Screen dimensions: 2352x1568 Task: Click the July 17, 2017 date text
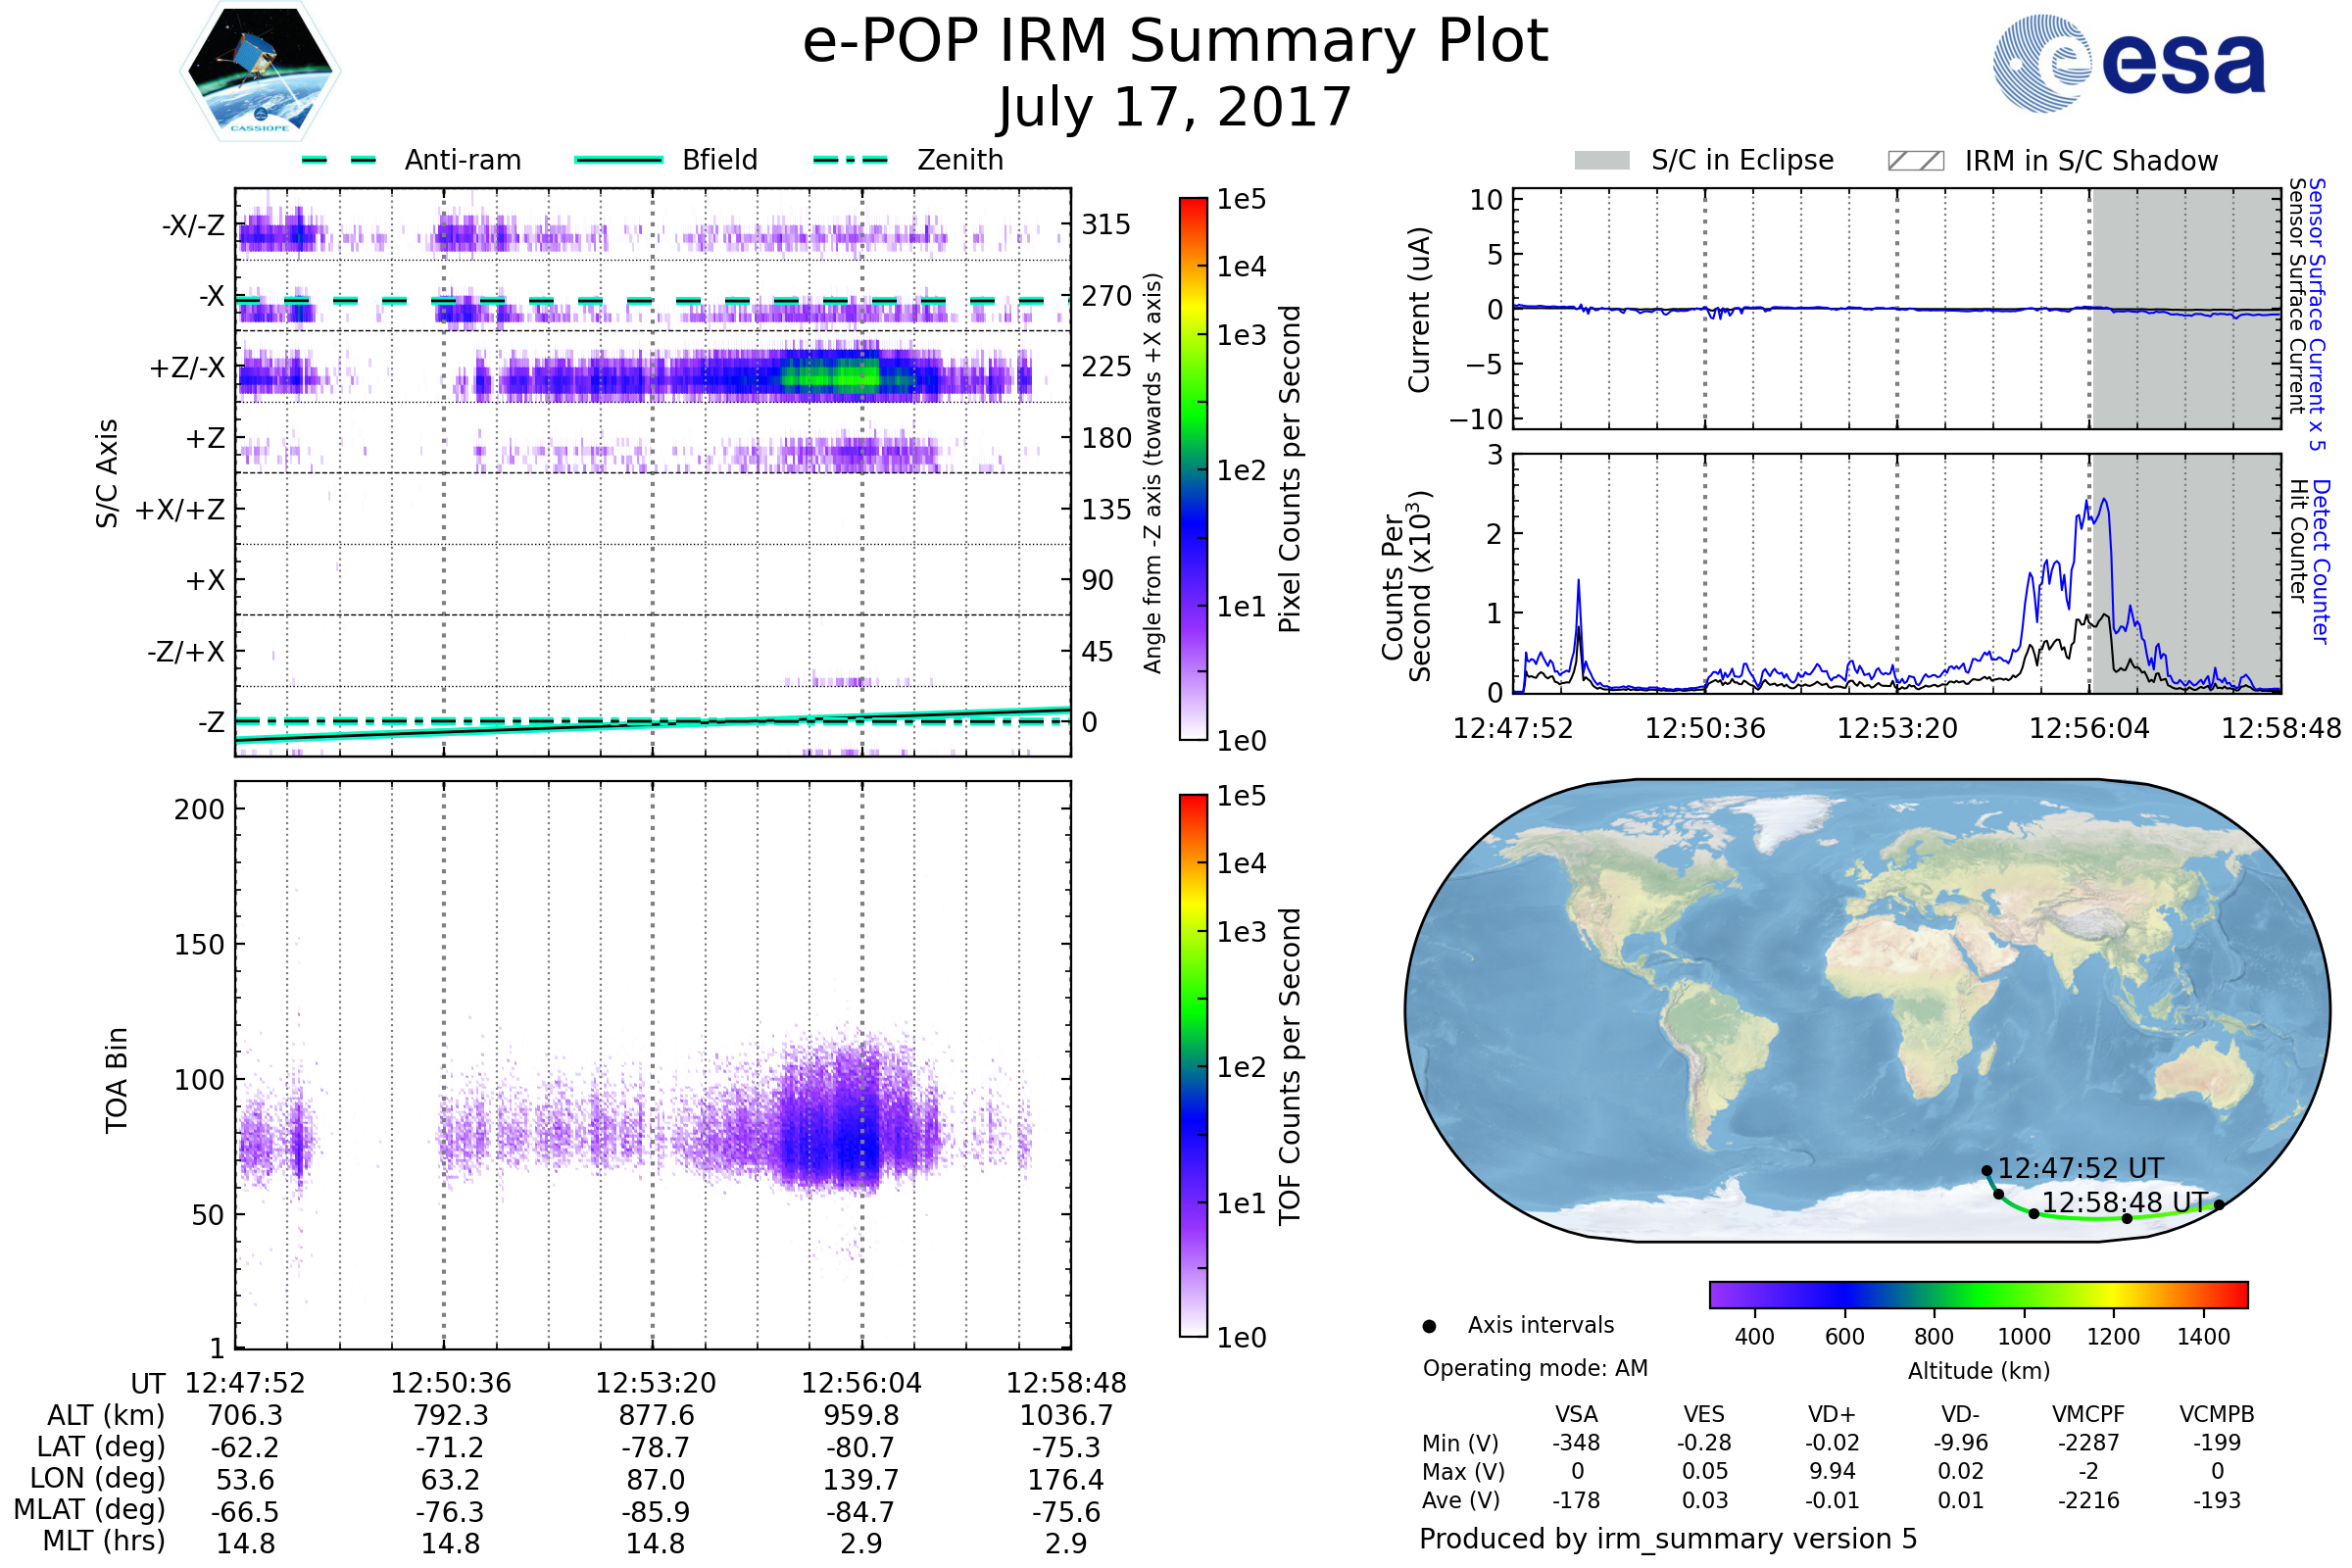click(x=1175, y=107)
